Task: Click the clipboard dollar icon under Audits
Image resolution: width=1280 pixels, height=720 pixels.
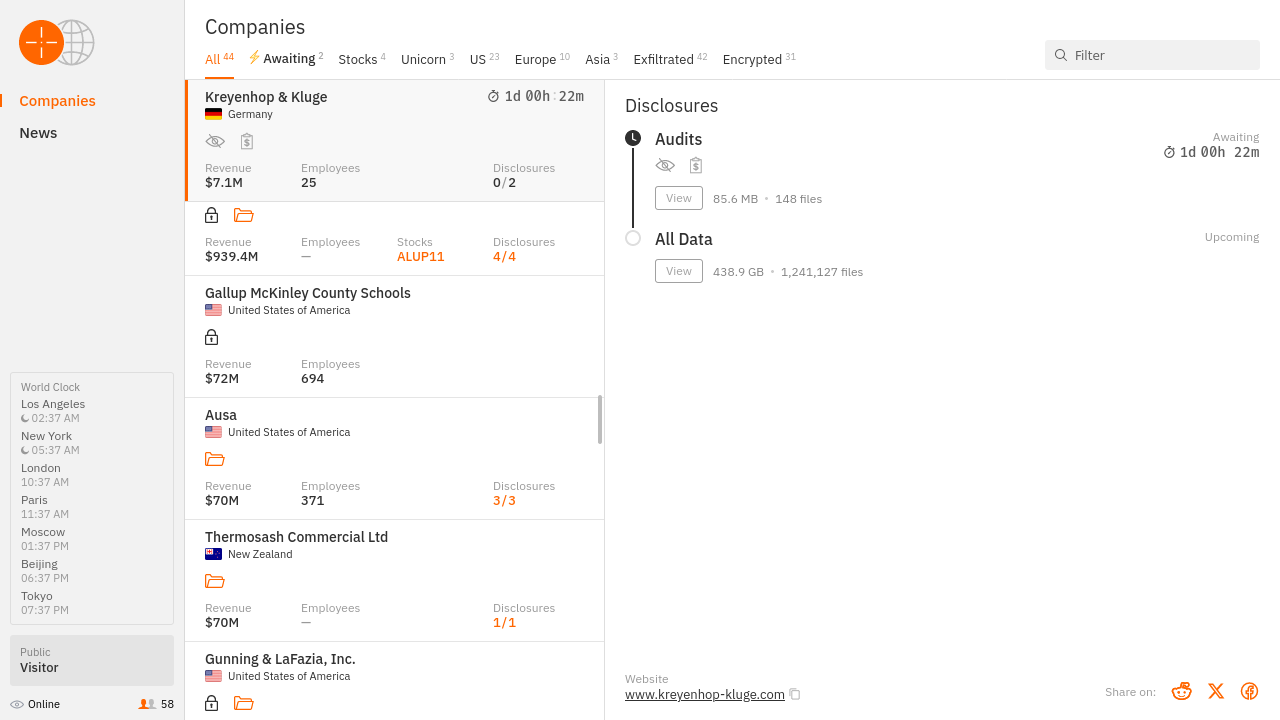Action: click(696, 165)
